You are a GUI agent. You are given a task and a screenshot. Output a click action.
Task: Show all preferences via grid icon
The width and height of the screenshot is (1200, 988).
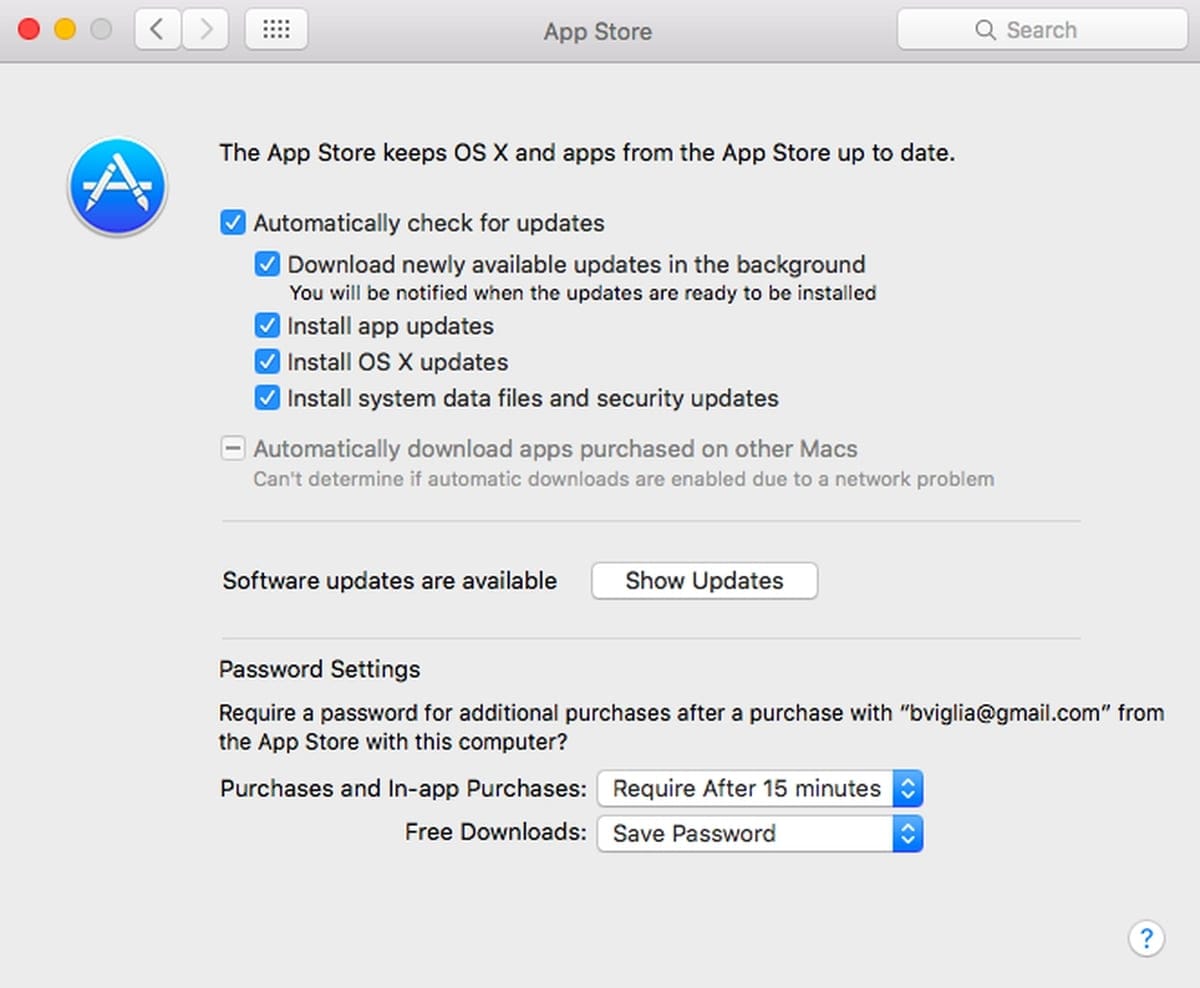coord(276,29)
